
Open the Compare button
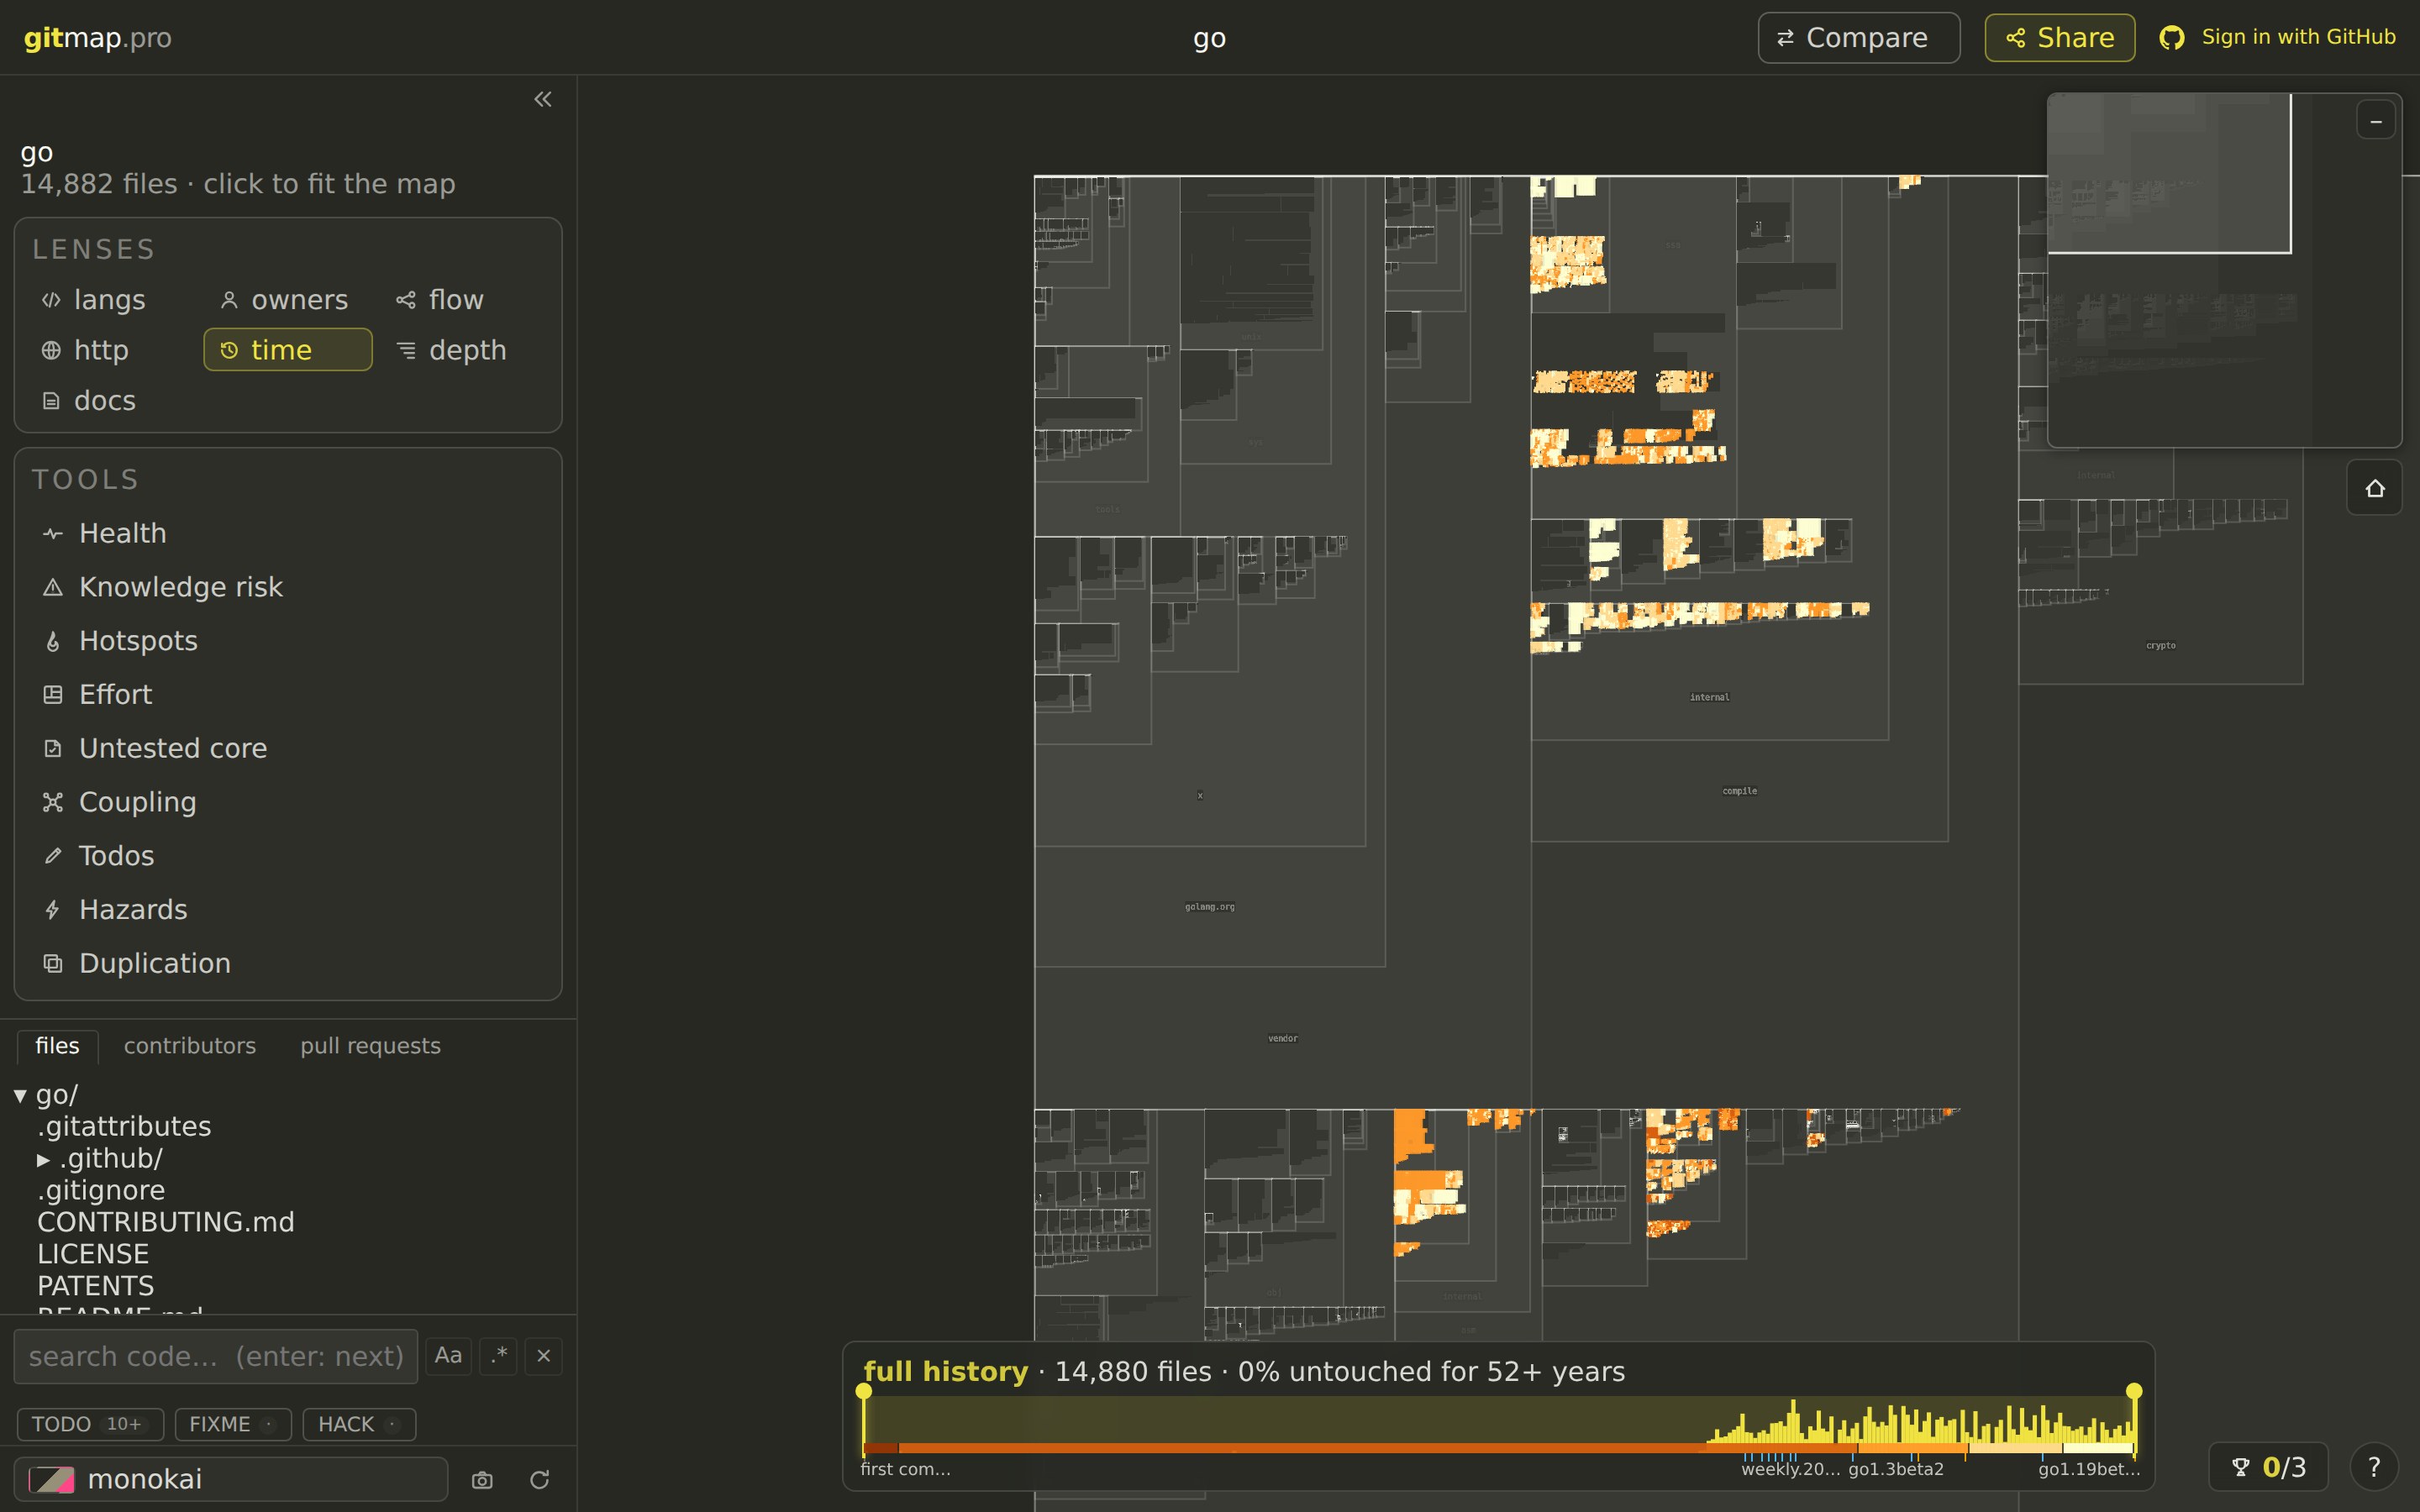click(x=1859, y=38)
